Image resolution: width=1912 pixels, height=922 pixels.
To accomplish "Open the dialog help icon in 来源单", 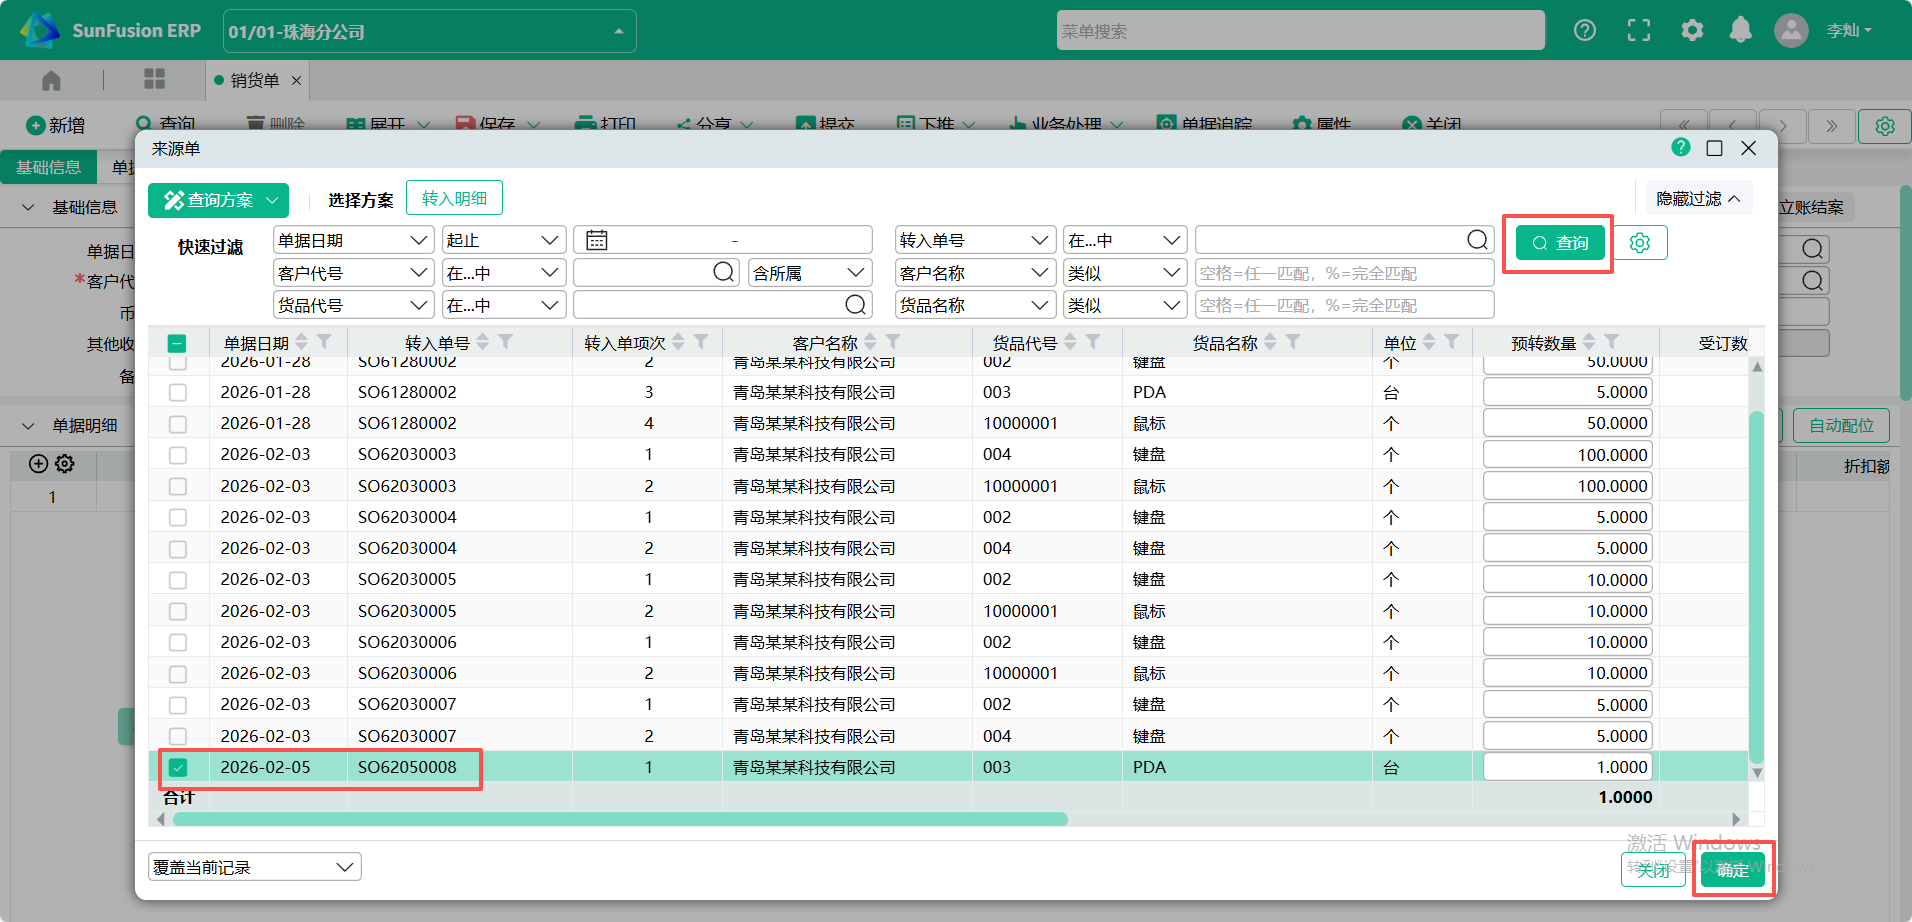I will [x=1680, y=148].
